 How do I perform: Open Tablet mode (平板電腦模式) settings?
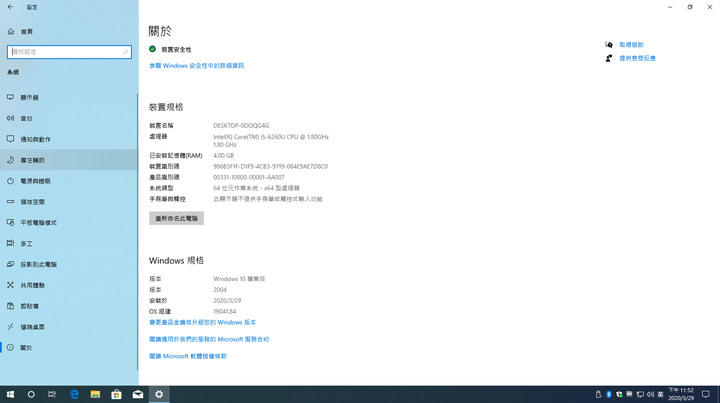(x=69, y=223)
